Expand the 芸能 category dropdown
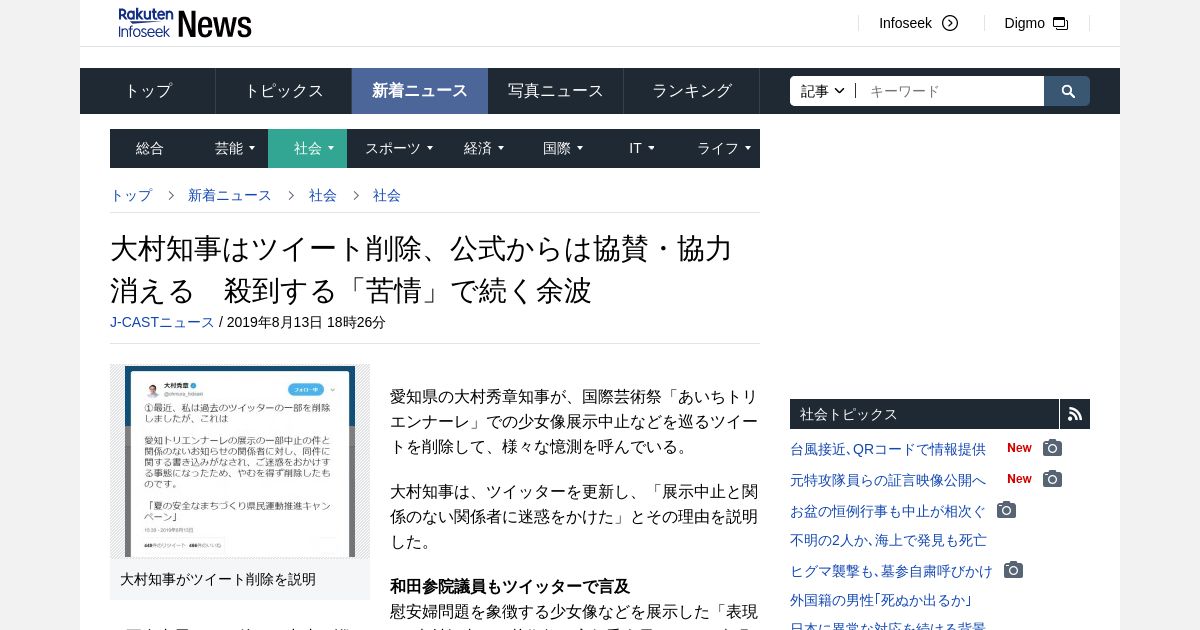 (235, 148)
